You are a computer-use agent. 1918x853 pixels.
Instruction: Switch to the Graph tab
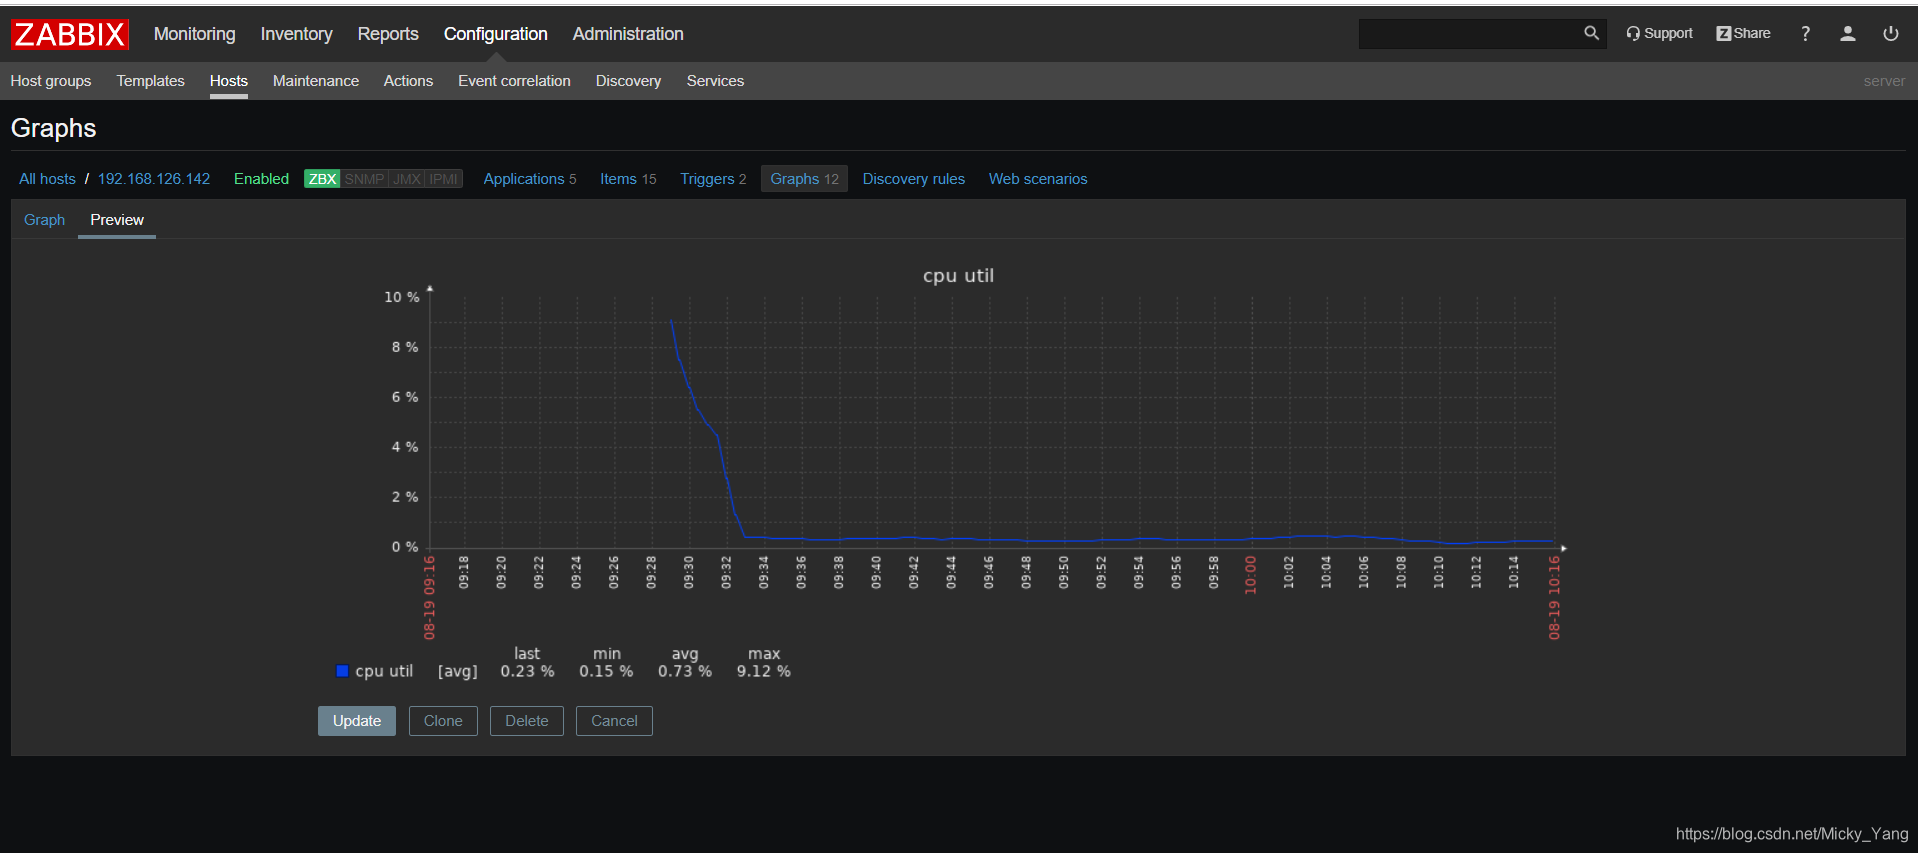pyautogui.click(x=44, y=220)
